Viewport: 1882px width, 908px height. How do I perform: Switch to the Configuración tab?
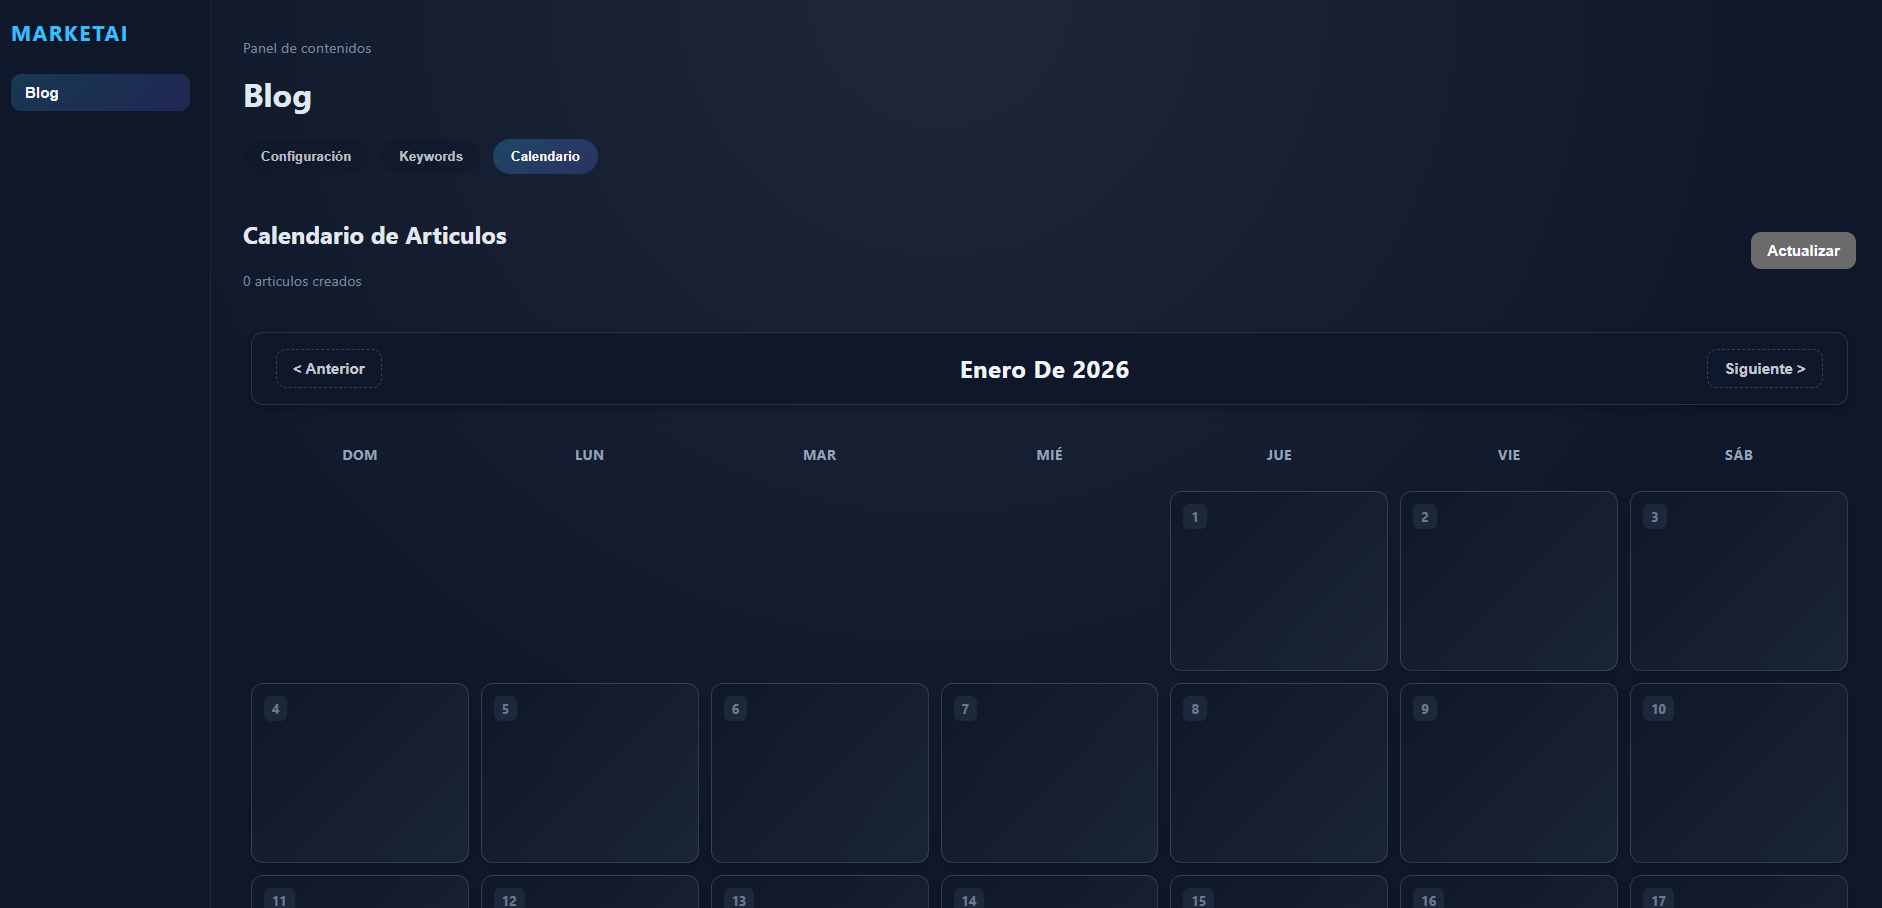306,156
